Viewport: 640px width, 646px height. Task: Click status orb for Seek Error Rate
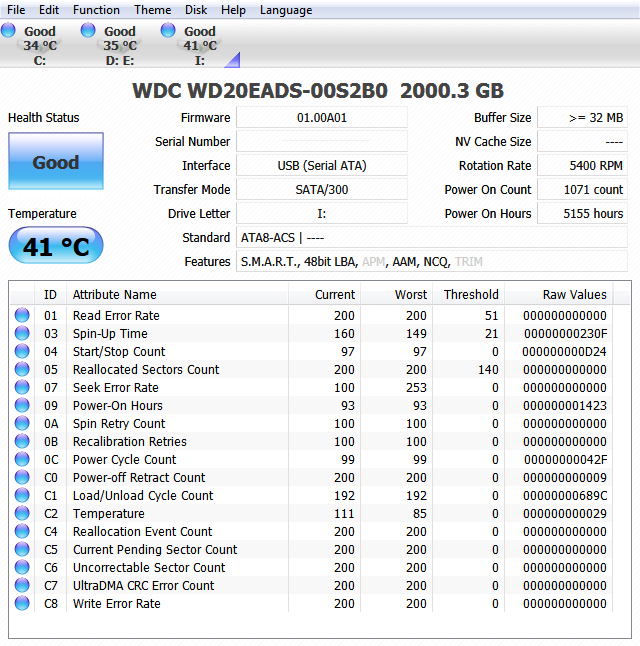[x=22, y=387]
